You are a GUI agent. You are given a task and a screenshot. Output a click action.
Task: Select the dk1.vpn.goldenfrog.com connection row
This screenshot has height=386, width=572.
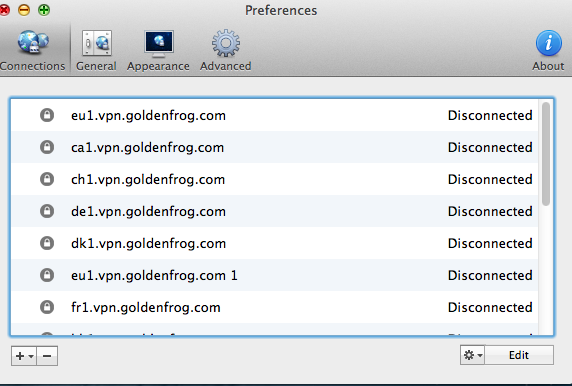pyautogui.click(x=274, y=243)
